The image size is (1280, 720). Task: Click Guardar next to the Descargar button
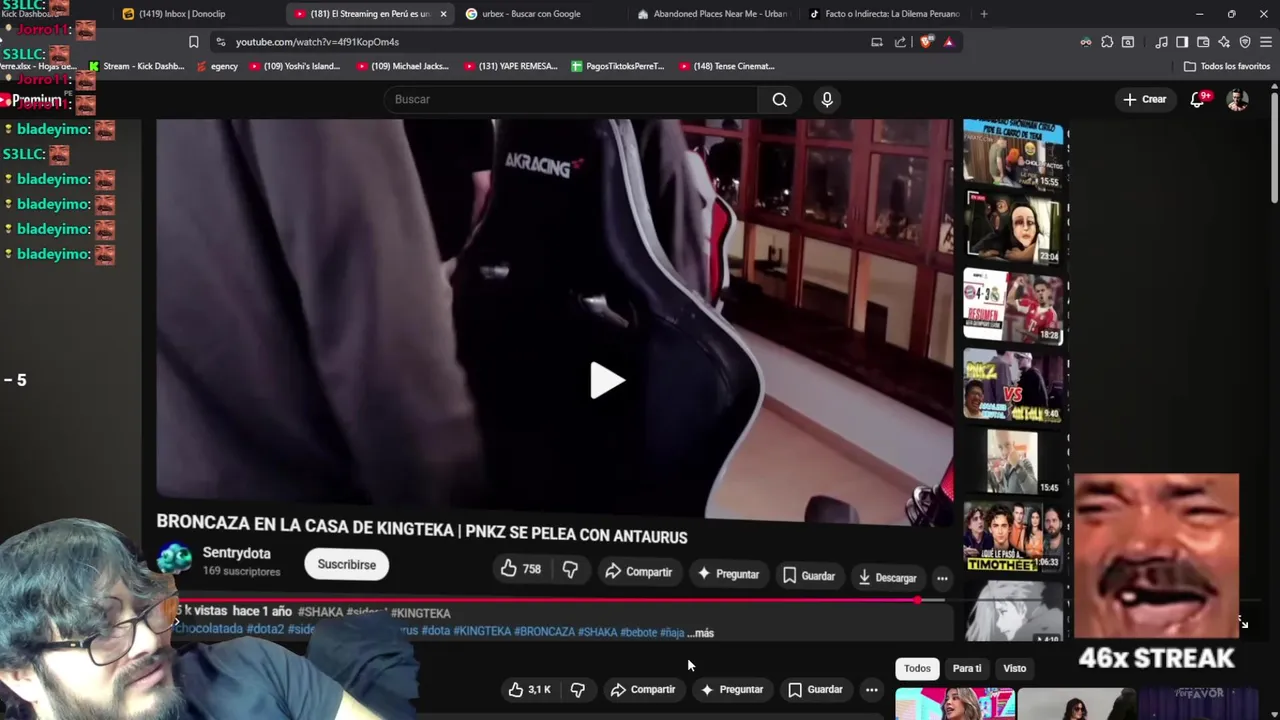809,575
